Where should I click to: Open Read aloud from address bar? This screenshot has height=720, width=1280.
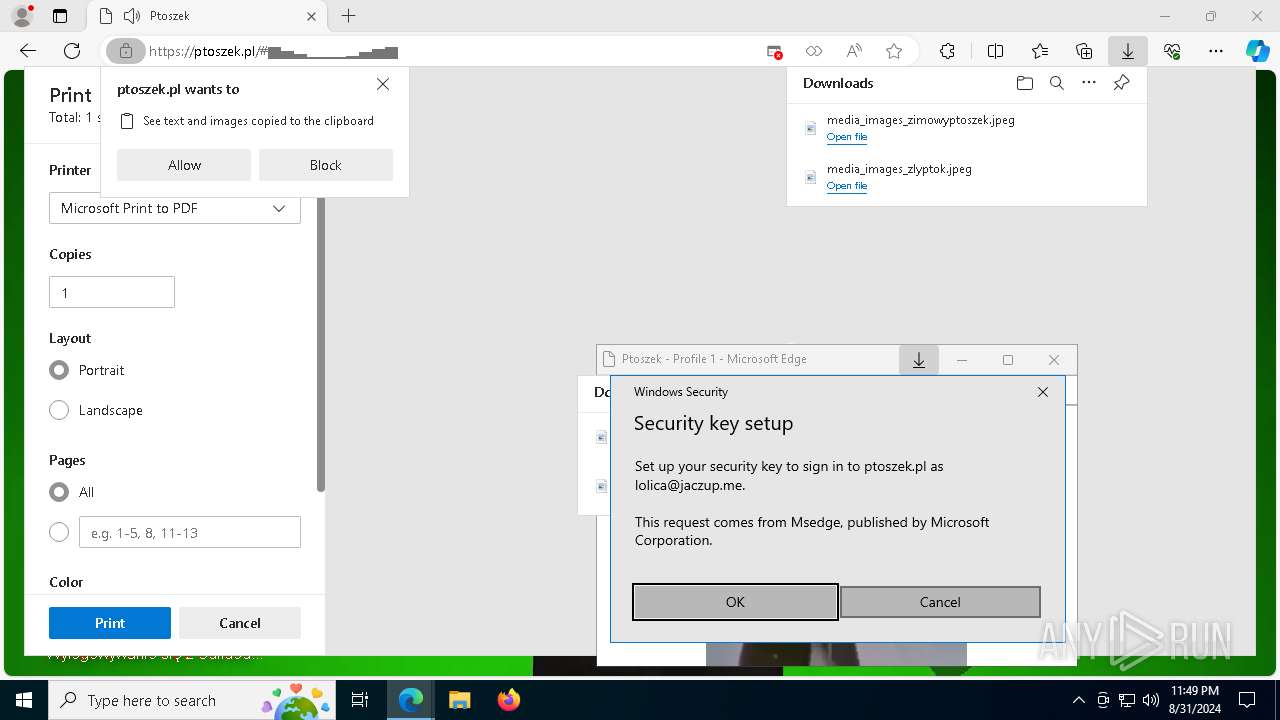854,51
